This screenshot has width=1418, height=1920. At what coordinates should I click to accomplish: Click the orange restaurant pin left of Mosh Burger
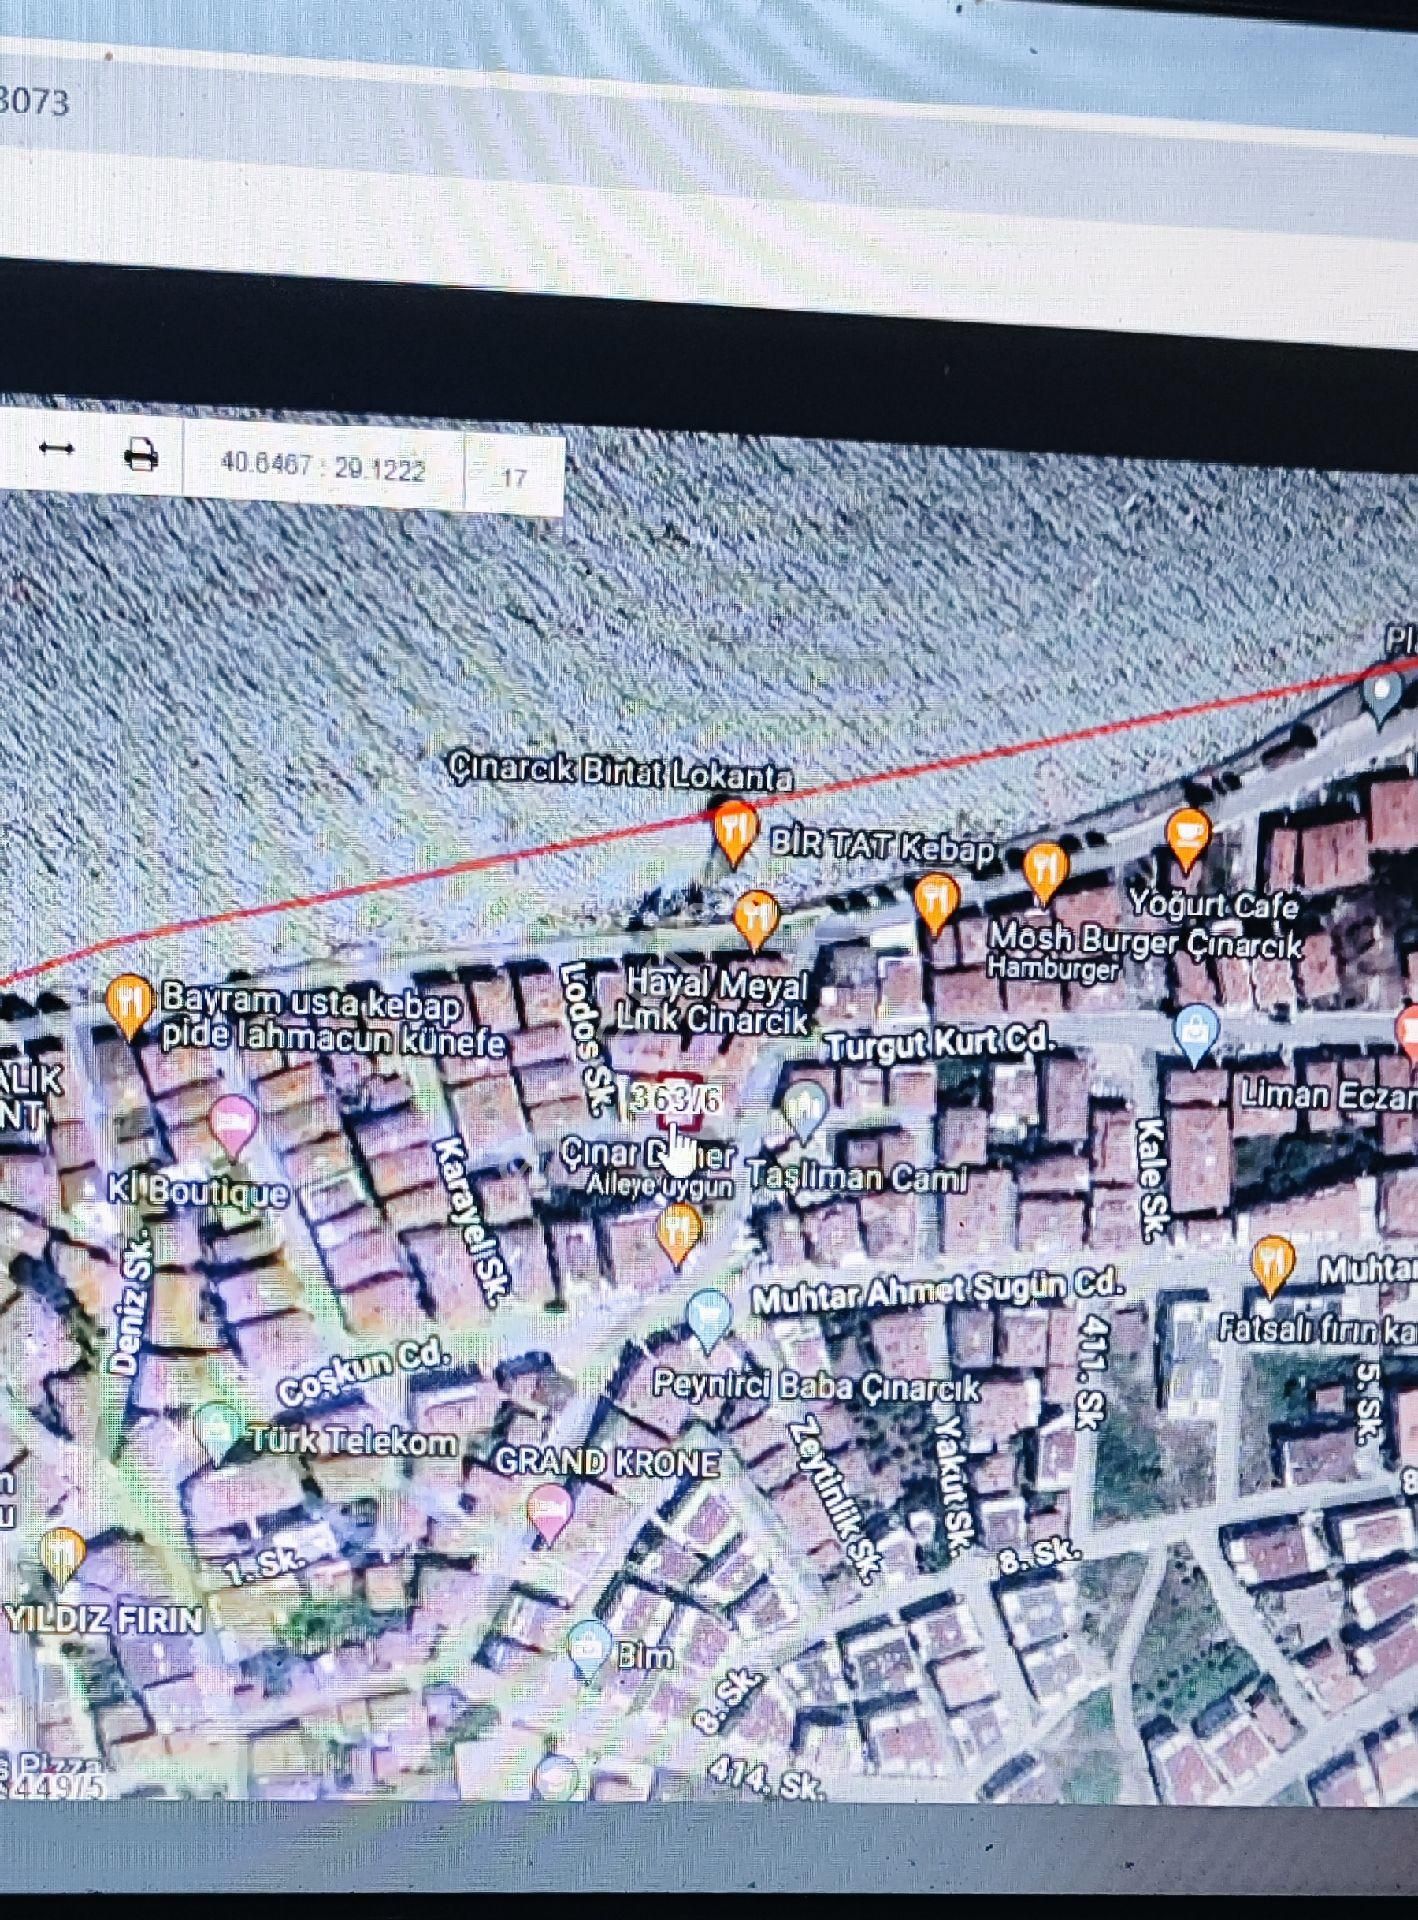pos(936,903)
